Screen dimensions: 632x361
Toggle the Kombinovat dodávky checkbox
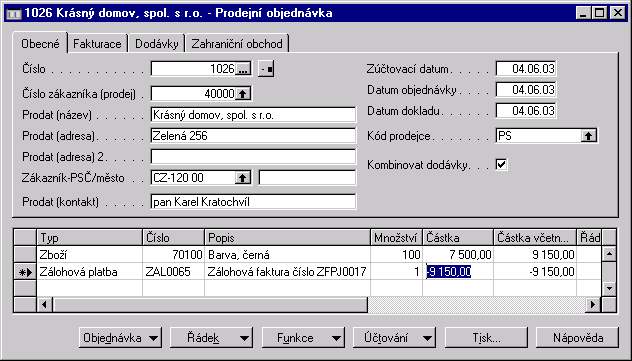tap(501, 164)
